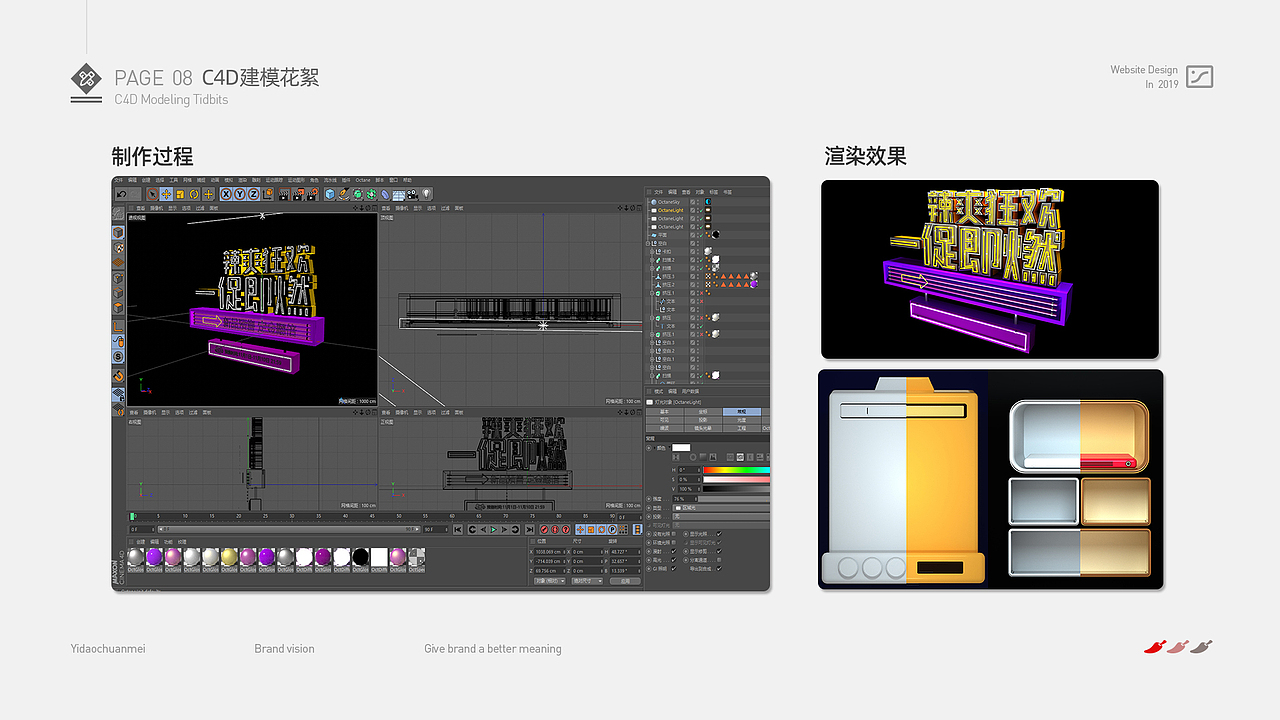Open the 对象(相对) coordinate mode dropdown

[549, 580]
